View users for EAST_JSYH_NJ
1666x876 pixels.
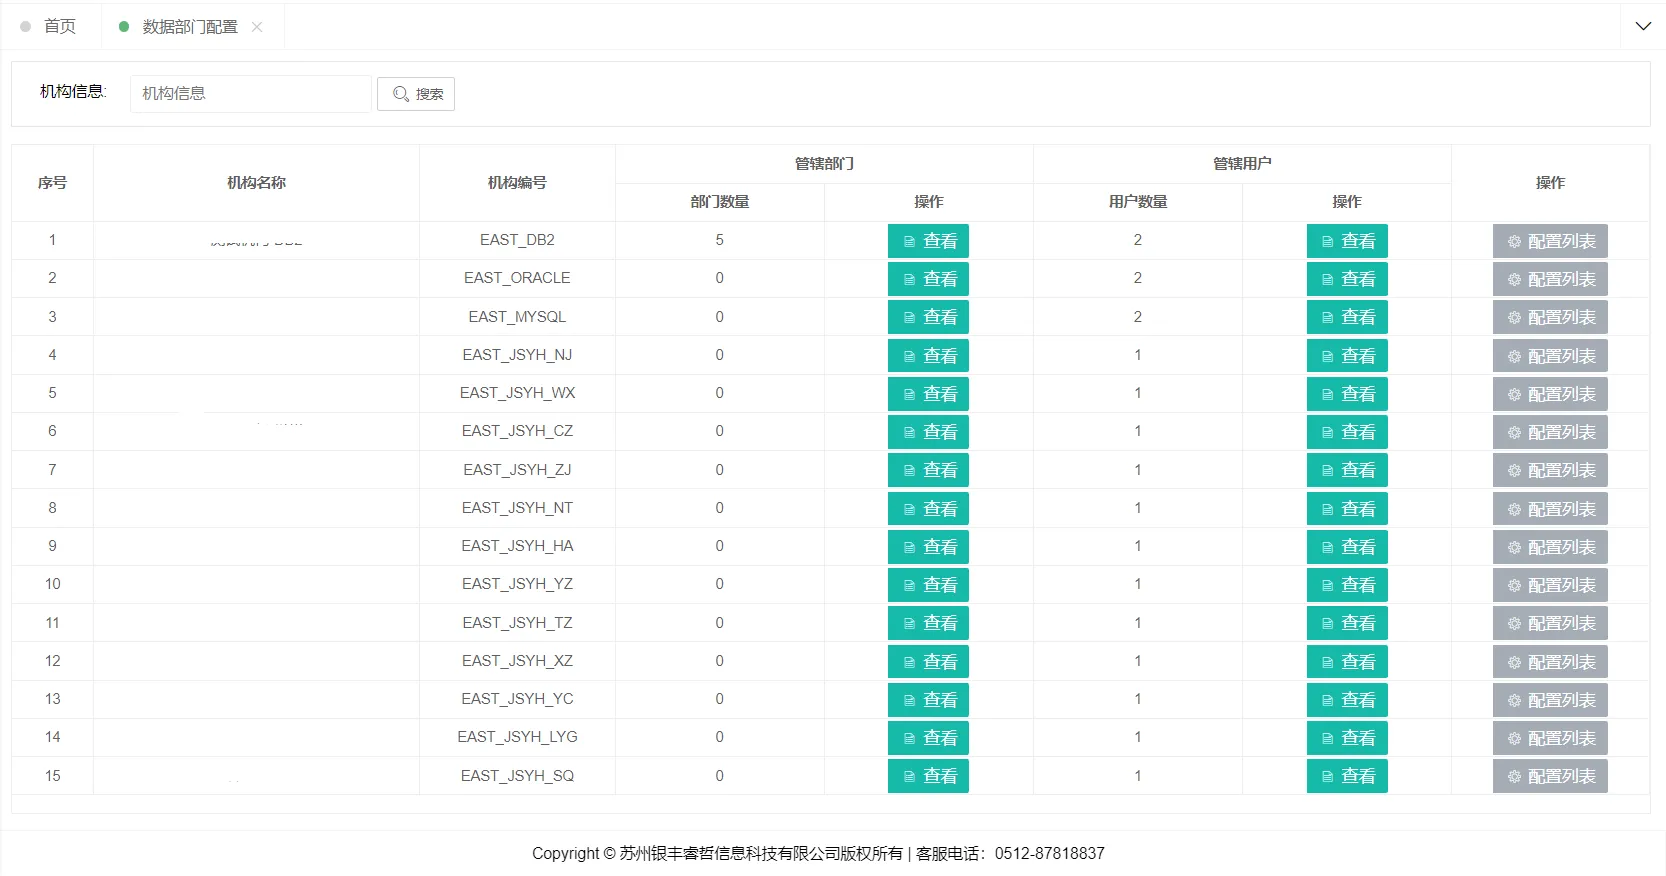click(x=1346, y=356)
